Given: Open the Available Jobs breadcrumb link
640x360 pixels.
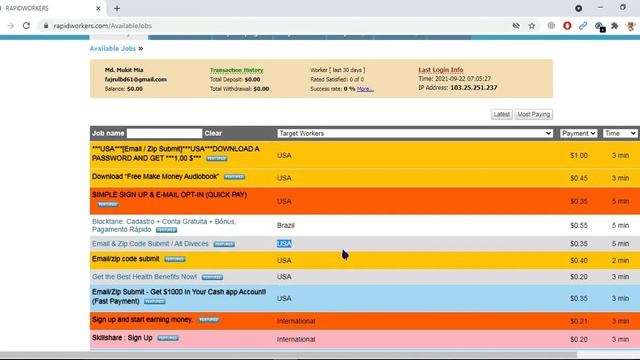Looking at the screenshot, I should click(x=113, y=48).
